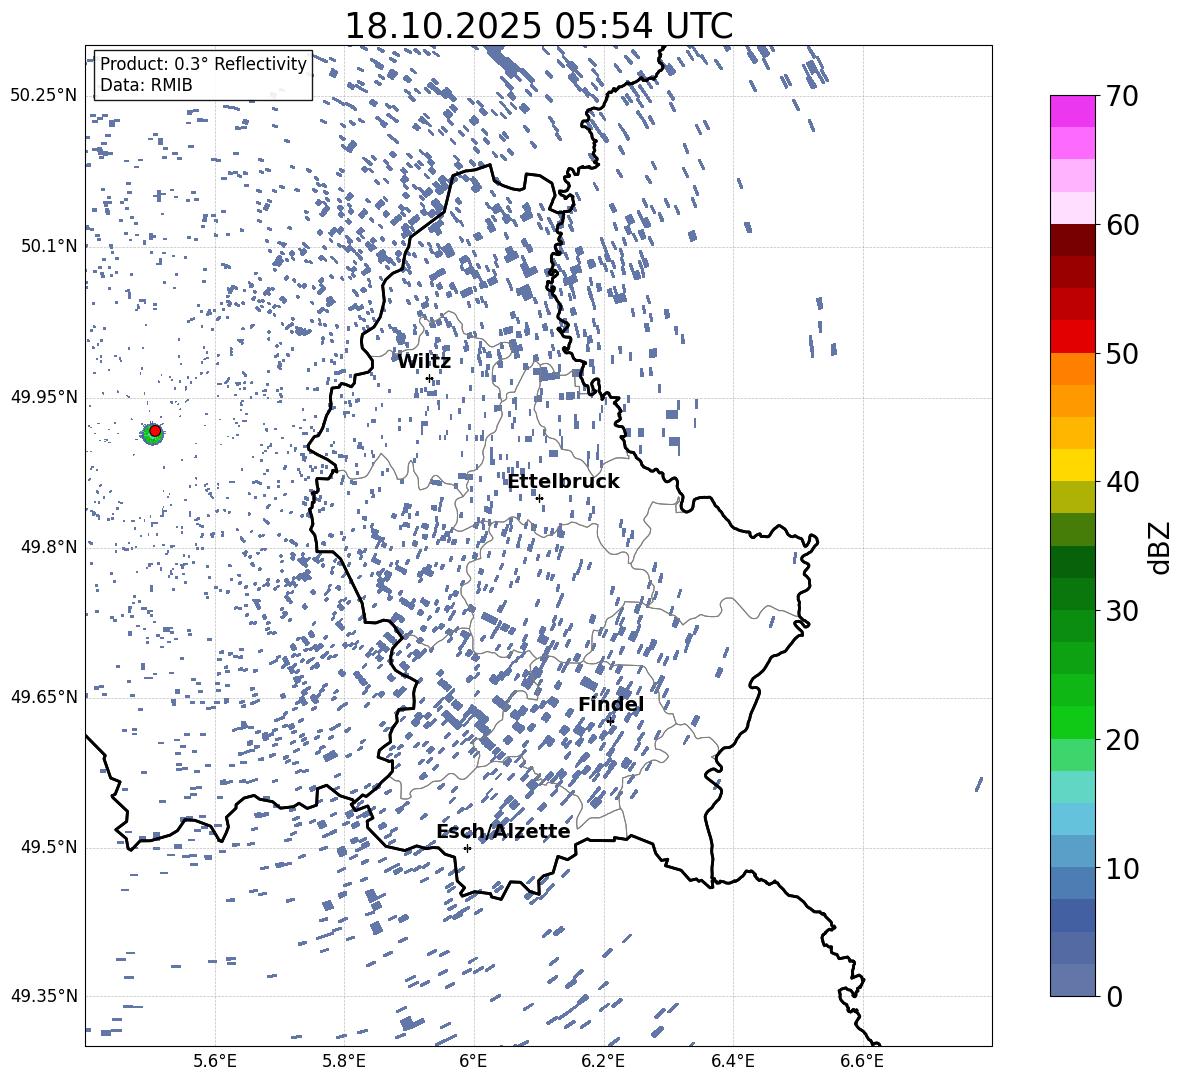The width and height of the screenshot is (1184, 1081).
Task: Click the Esch/Alzette cross marker
Action: 467,848
